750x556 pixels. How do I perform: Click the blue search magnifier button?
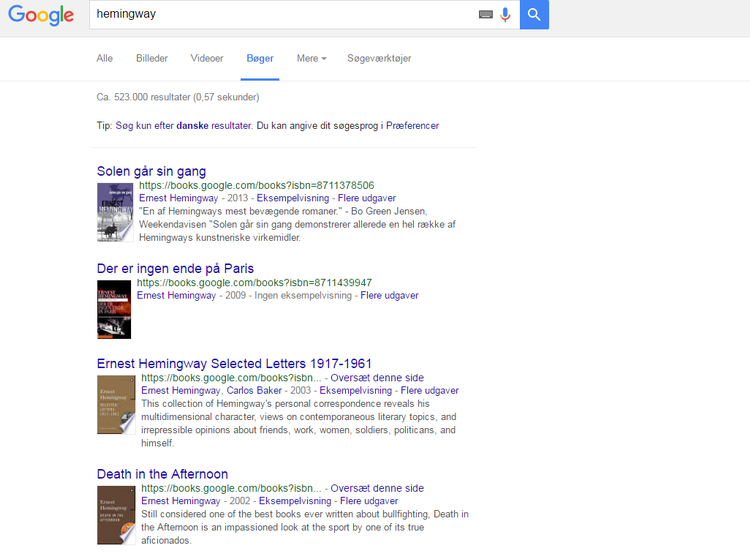pos(534,15)
